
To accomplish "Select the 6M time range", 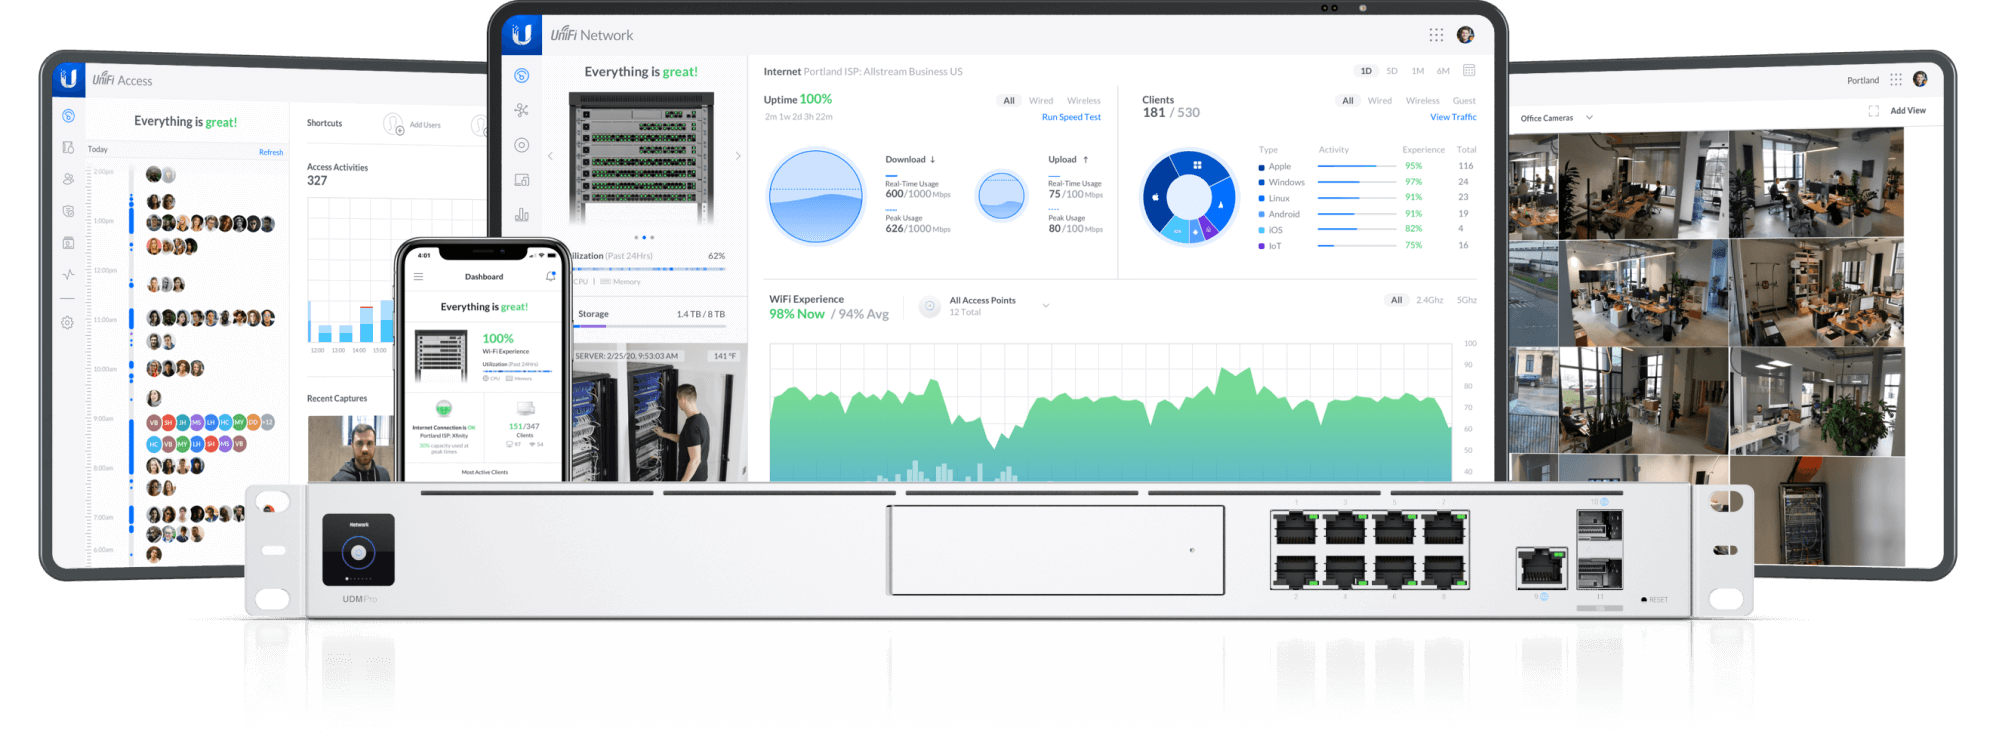I will (1443, 71).
